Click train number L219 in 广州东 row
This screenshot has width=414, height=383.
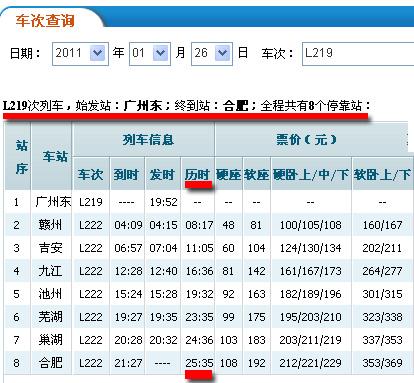pyautogui.click(x=91, y=202)
